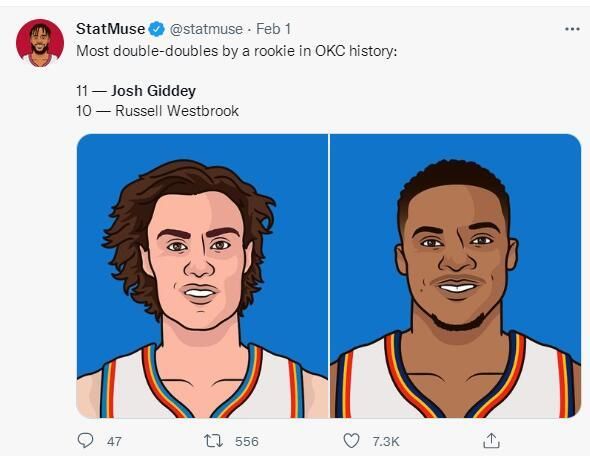Open the three-dot more options menu

[x=572, y=29]
